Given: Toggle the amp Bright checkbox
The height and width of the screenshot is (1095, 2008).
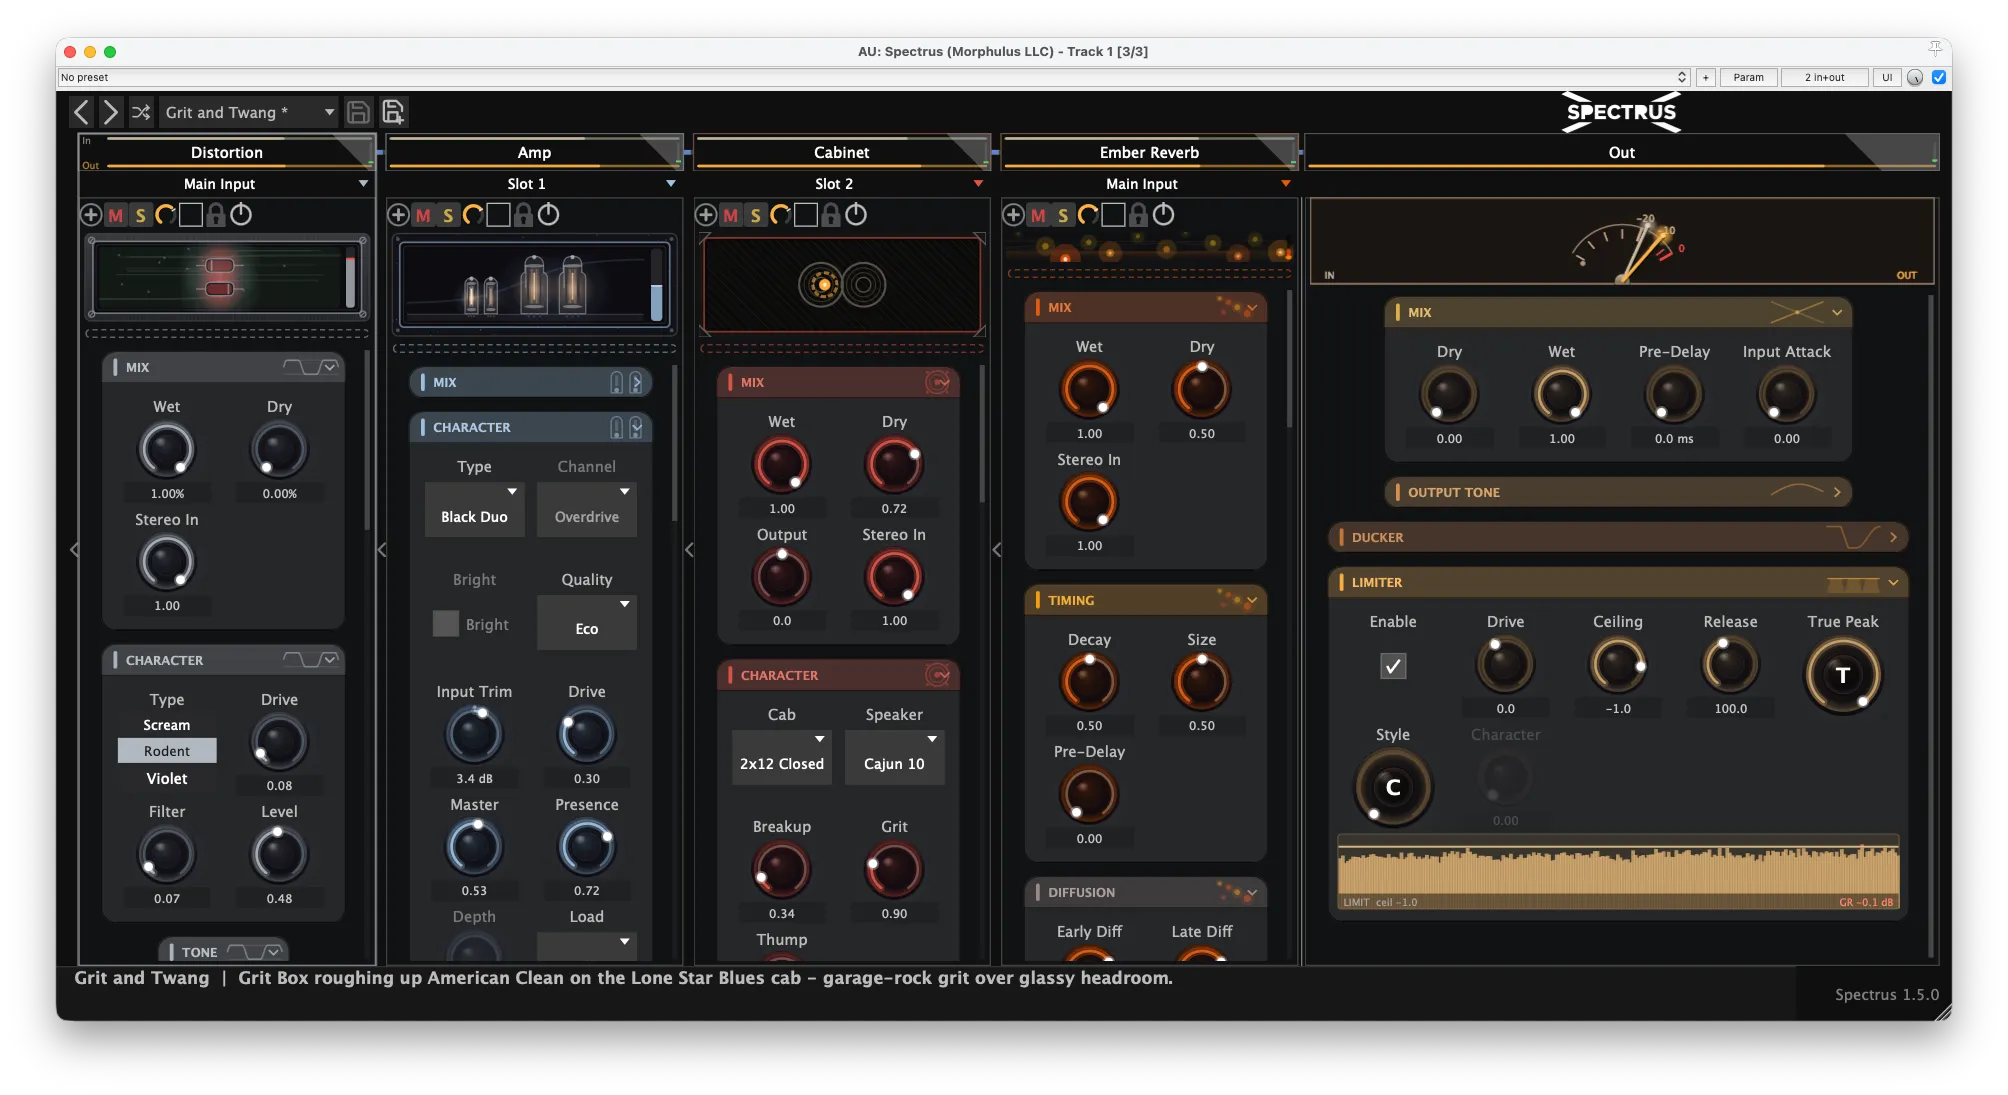Looking at the screenshot, I should [445, 624].
